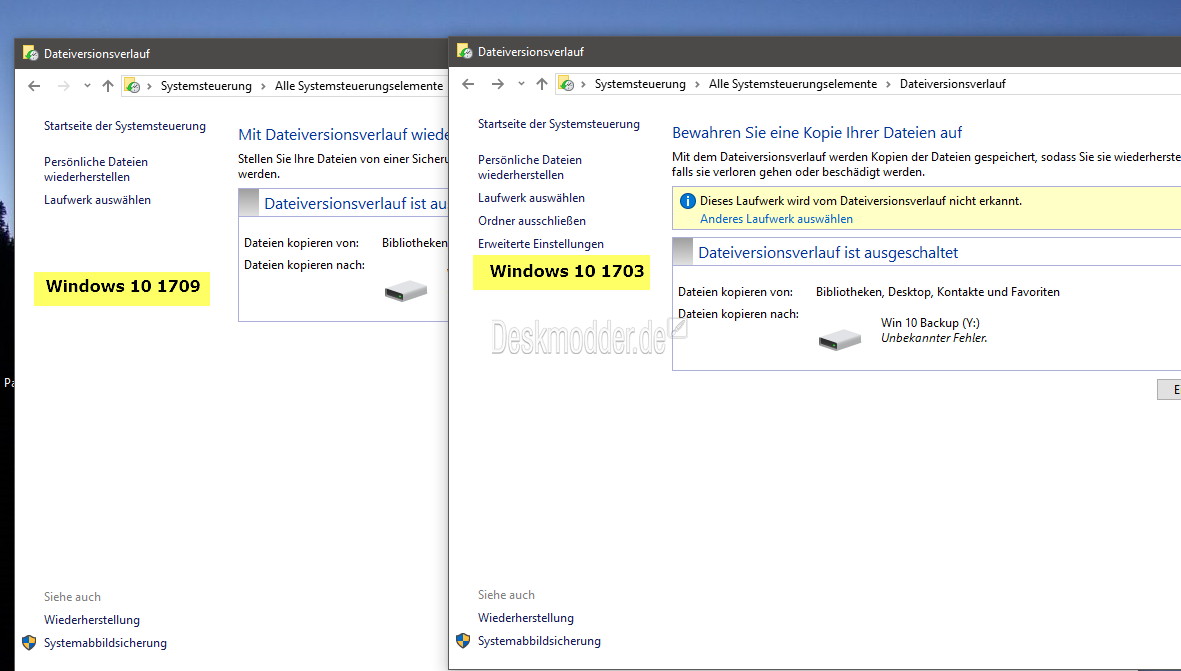Click Alle Systemsteuerungselemente breadcrumb in the right window
Image resolution: width=1181 pixels, height=671 pixels.
tap(793, 84)
